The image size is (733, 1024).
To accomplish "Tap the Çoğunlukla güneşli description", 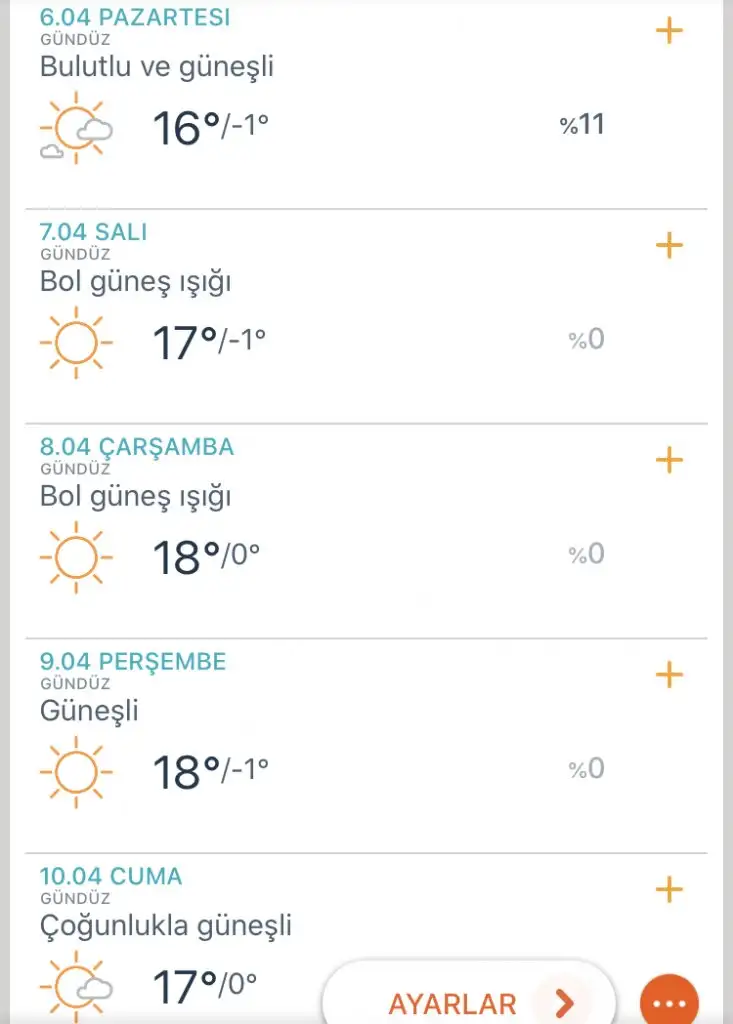I will click(165, 926).
